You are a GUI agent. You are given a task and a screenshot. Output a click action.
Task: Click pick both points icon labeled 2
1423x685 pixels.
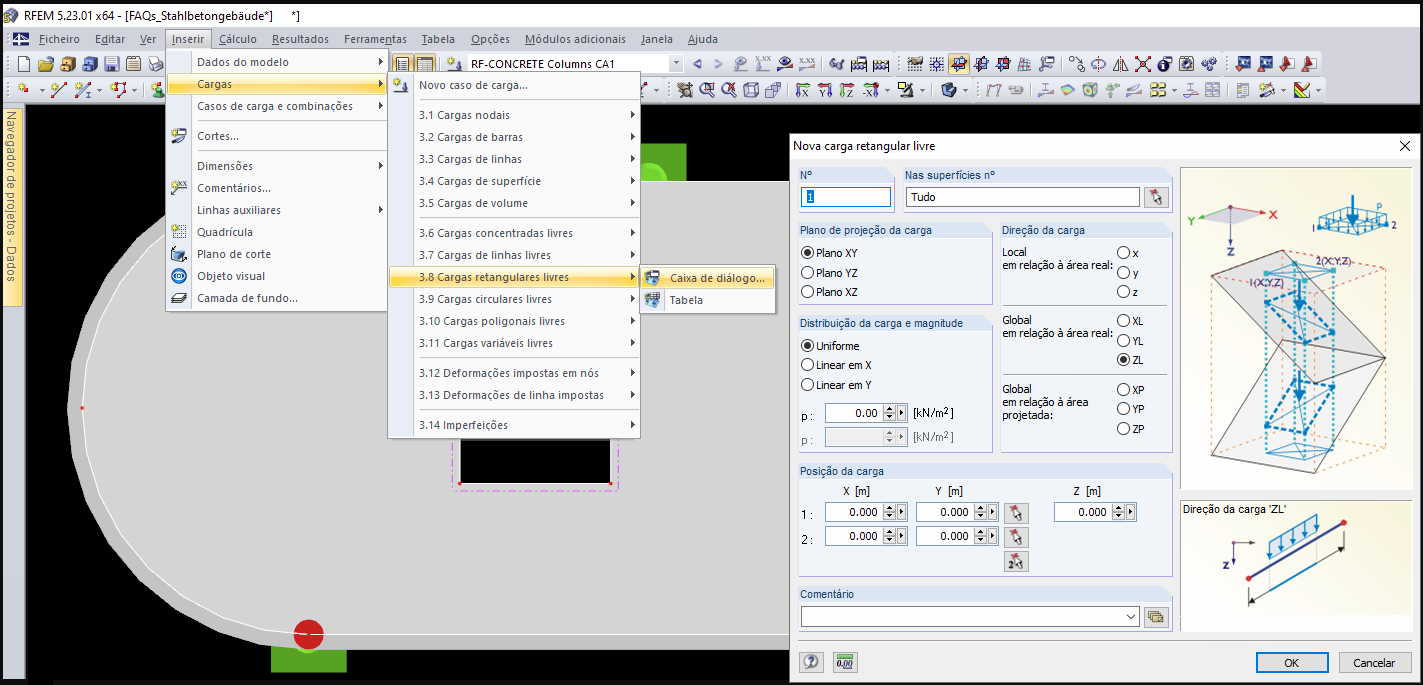pos(1016,561)
